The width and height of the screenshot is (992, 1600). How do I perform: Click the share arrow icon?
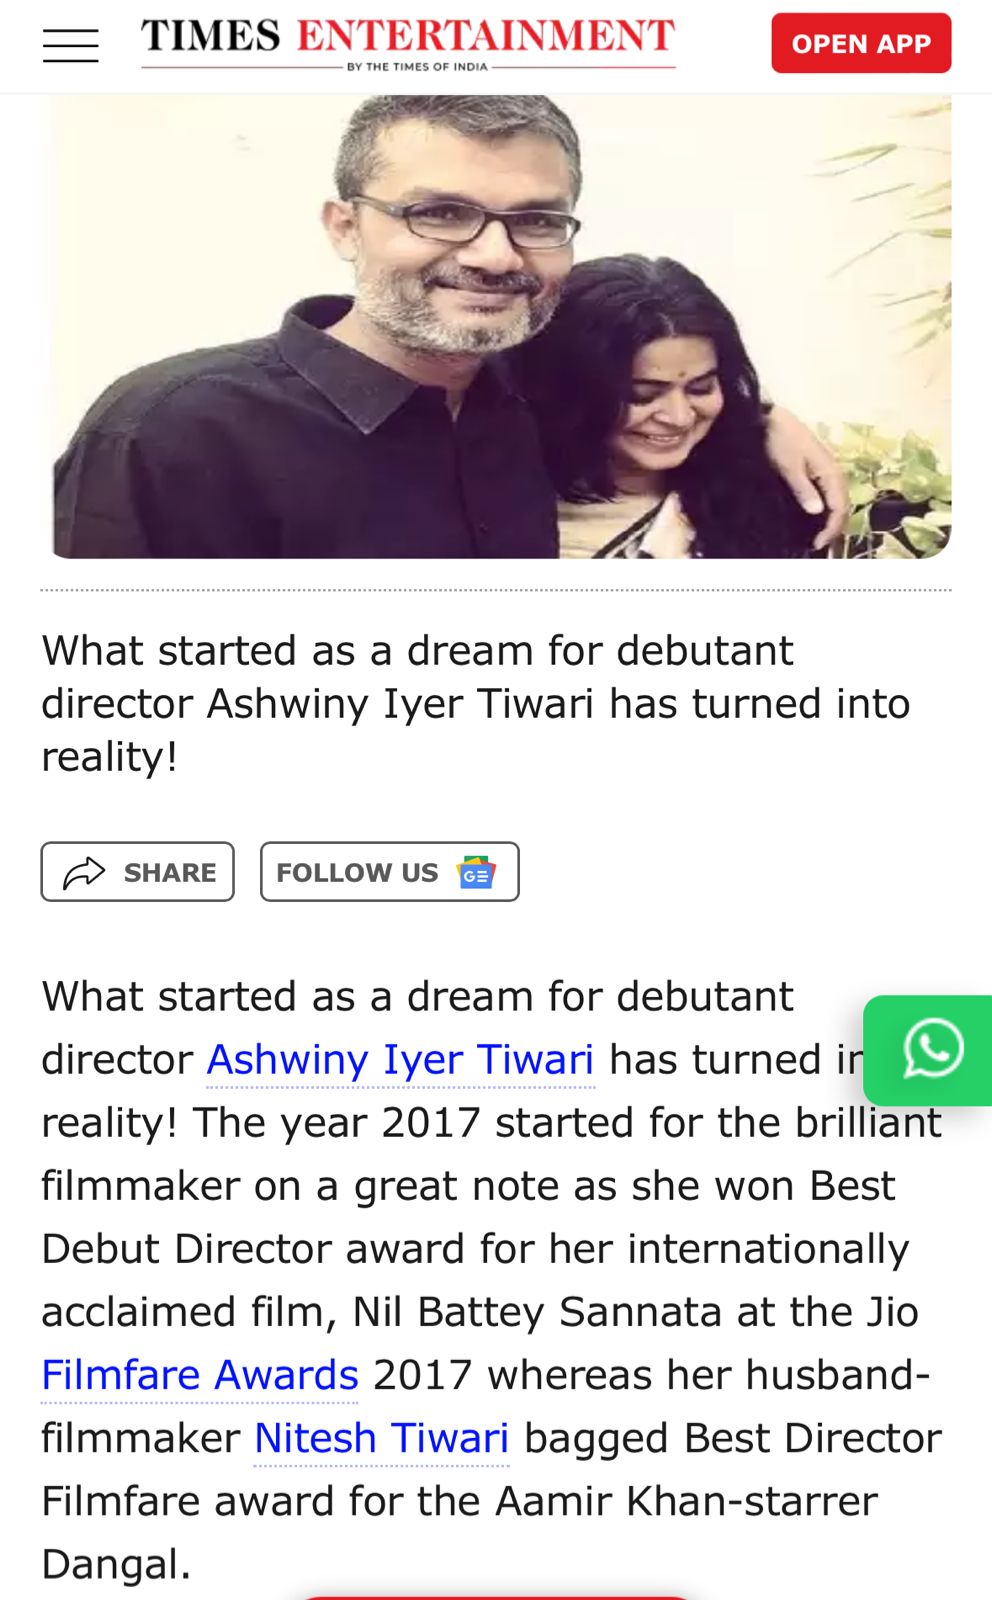click(x=84, y=873)
